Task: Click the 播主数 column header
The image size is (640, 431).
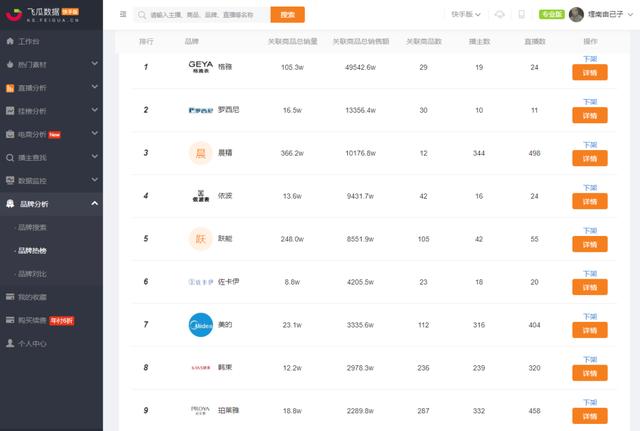Action: 479,41
